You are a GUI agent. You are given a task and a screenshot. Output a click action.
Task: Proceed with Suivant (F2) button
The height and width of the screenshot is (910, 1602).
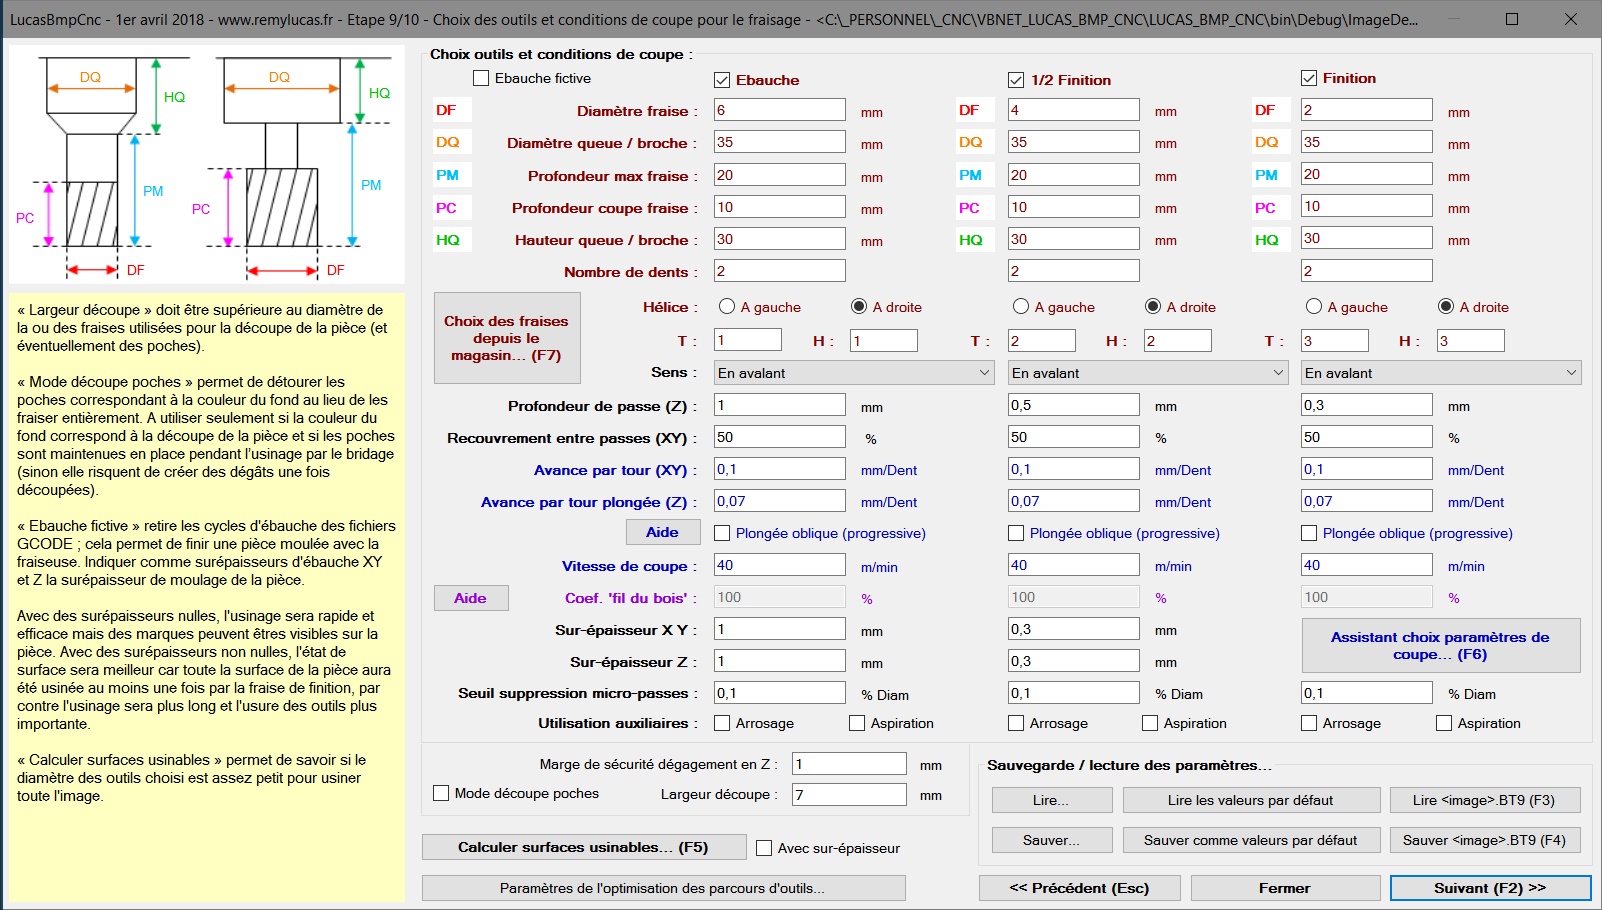pyautogui.click(x=1491, y=888)
